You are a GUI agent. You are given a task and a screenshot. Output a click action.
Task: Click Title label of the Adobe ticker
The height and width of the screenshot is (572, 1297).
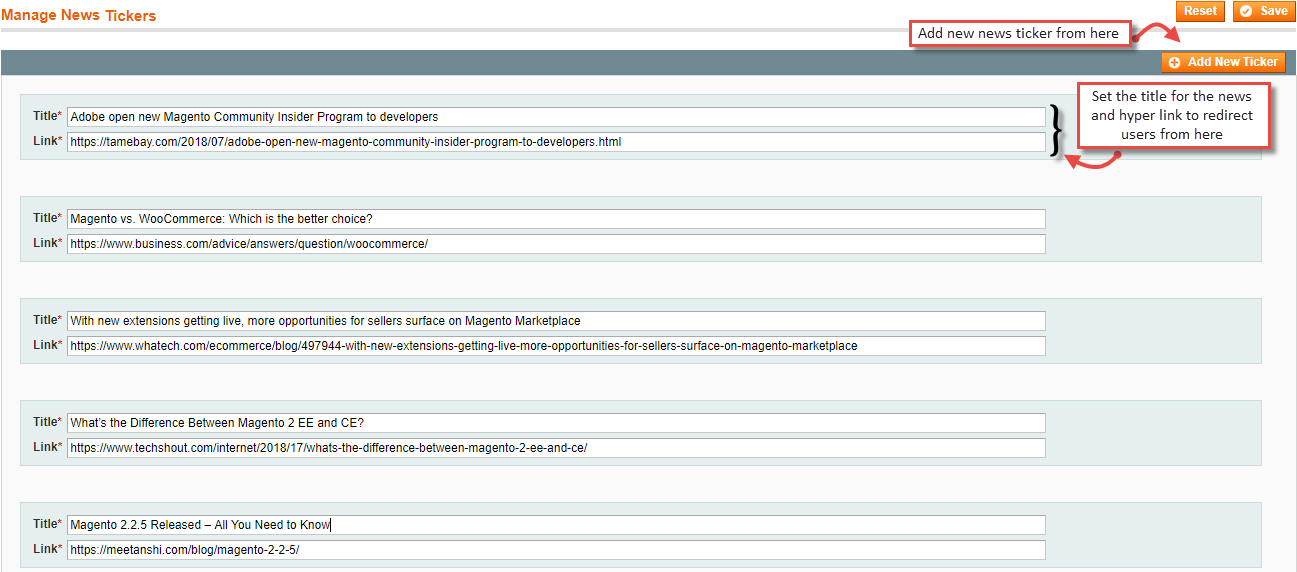point(47,116)
